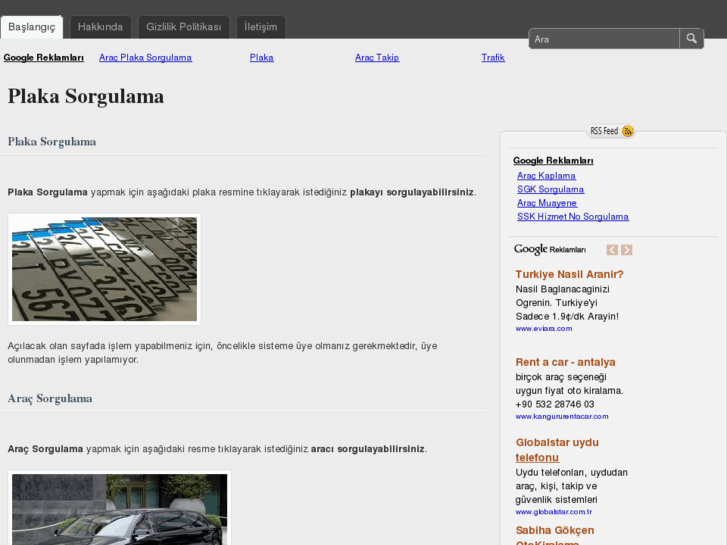This screenshot has width=727, height=545.
Task: Open the Araç Muayene link
Action: coord(547,203)
